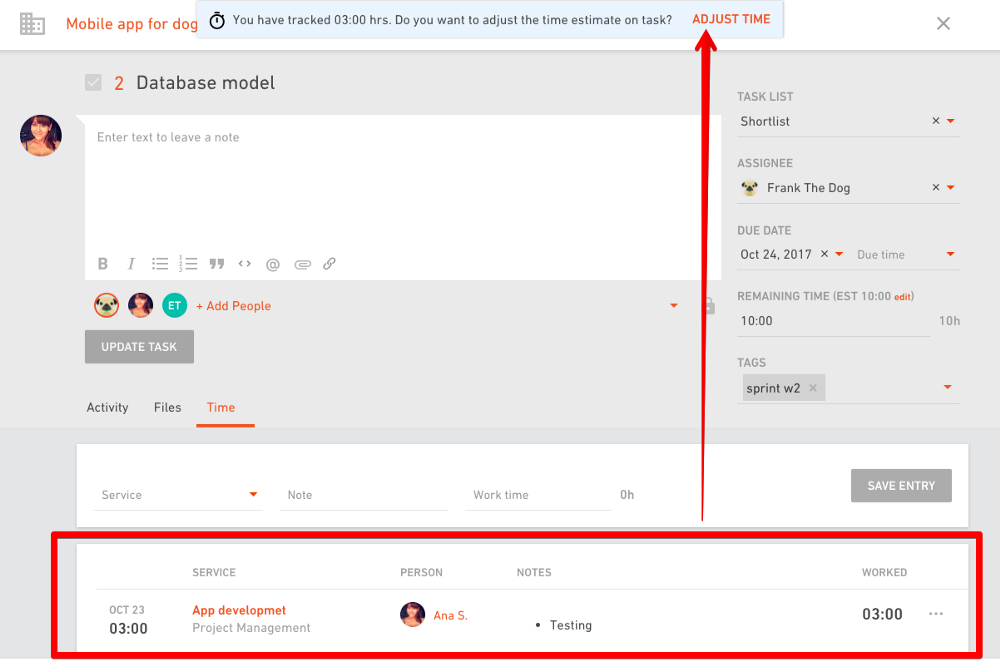Click the Oct 24, 2017 date value
This screenshot has height=661, width=1000.
(x=776, y=254)
